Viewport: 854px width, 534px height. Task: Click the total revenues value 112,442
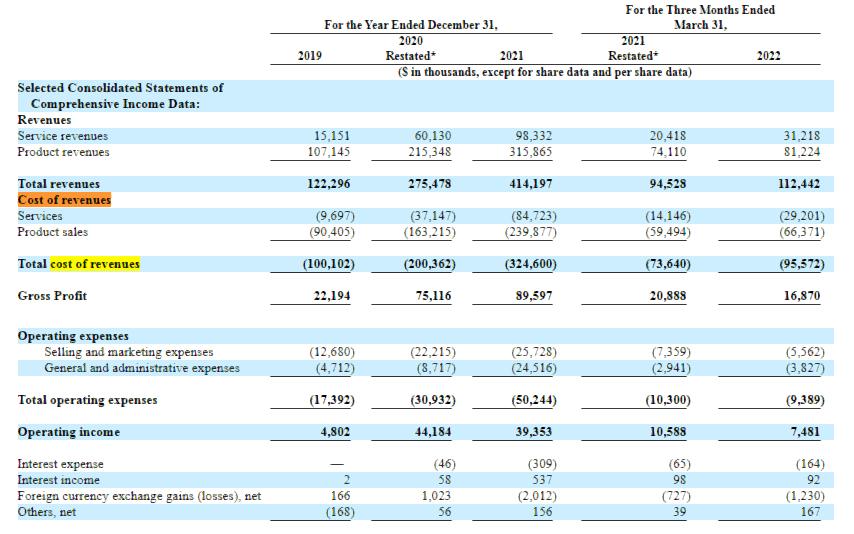pos(798,184)
